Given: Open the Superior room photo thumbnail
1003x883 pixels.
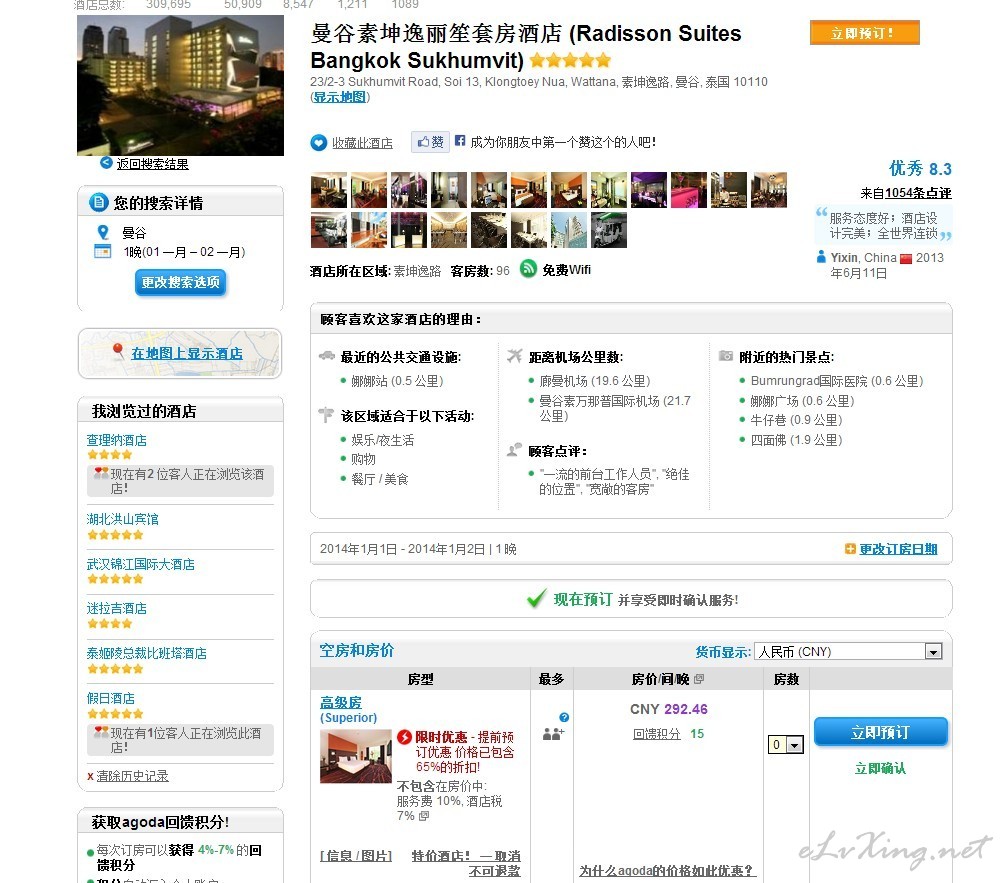Looking at the screenshot, I should pyautogui.click(x=356, y=756).
